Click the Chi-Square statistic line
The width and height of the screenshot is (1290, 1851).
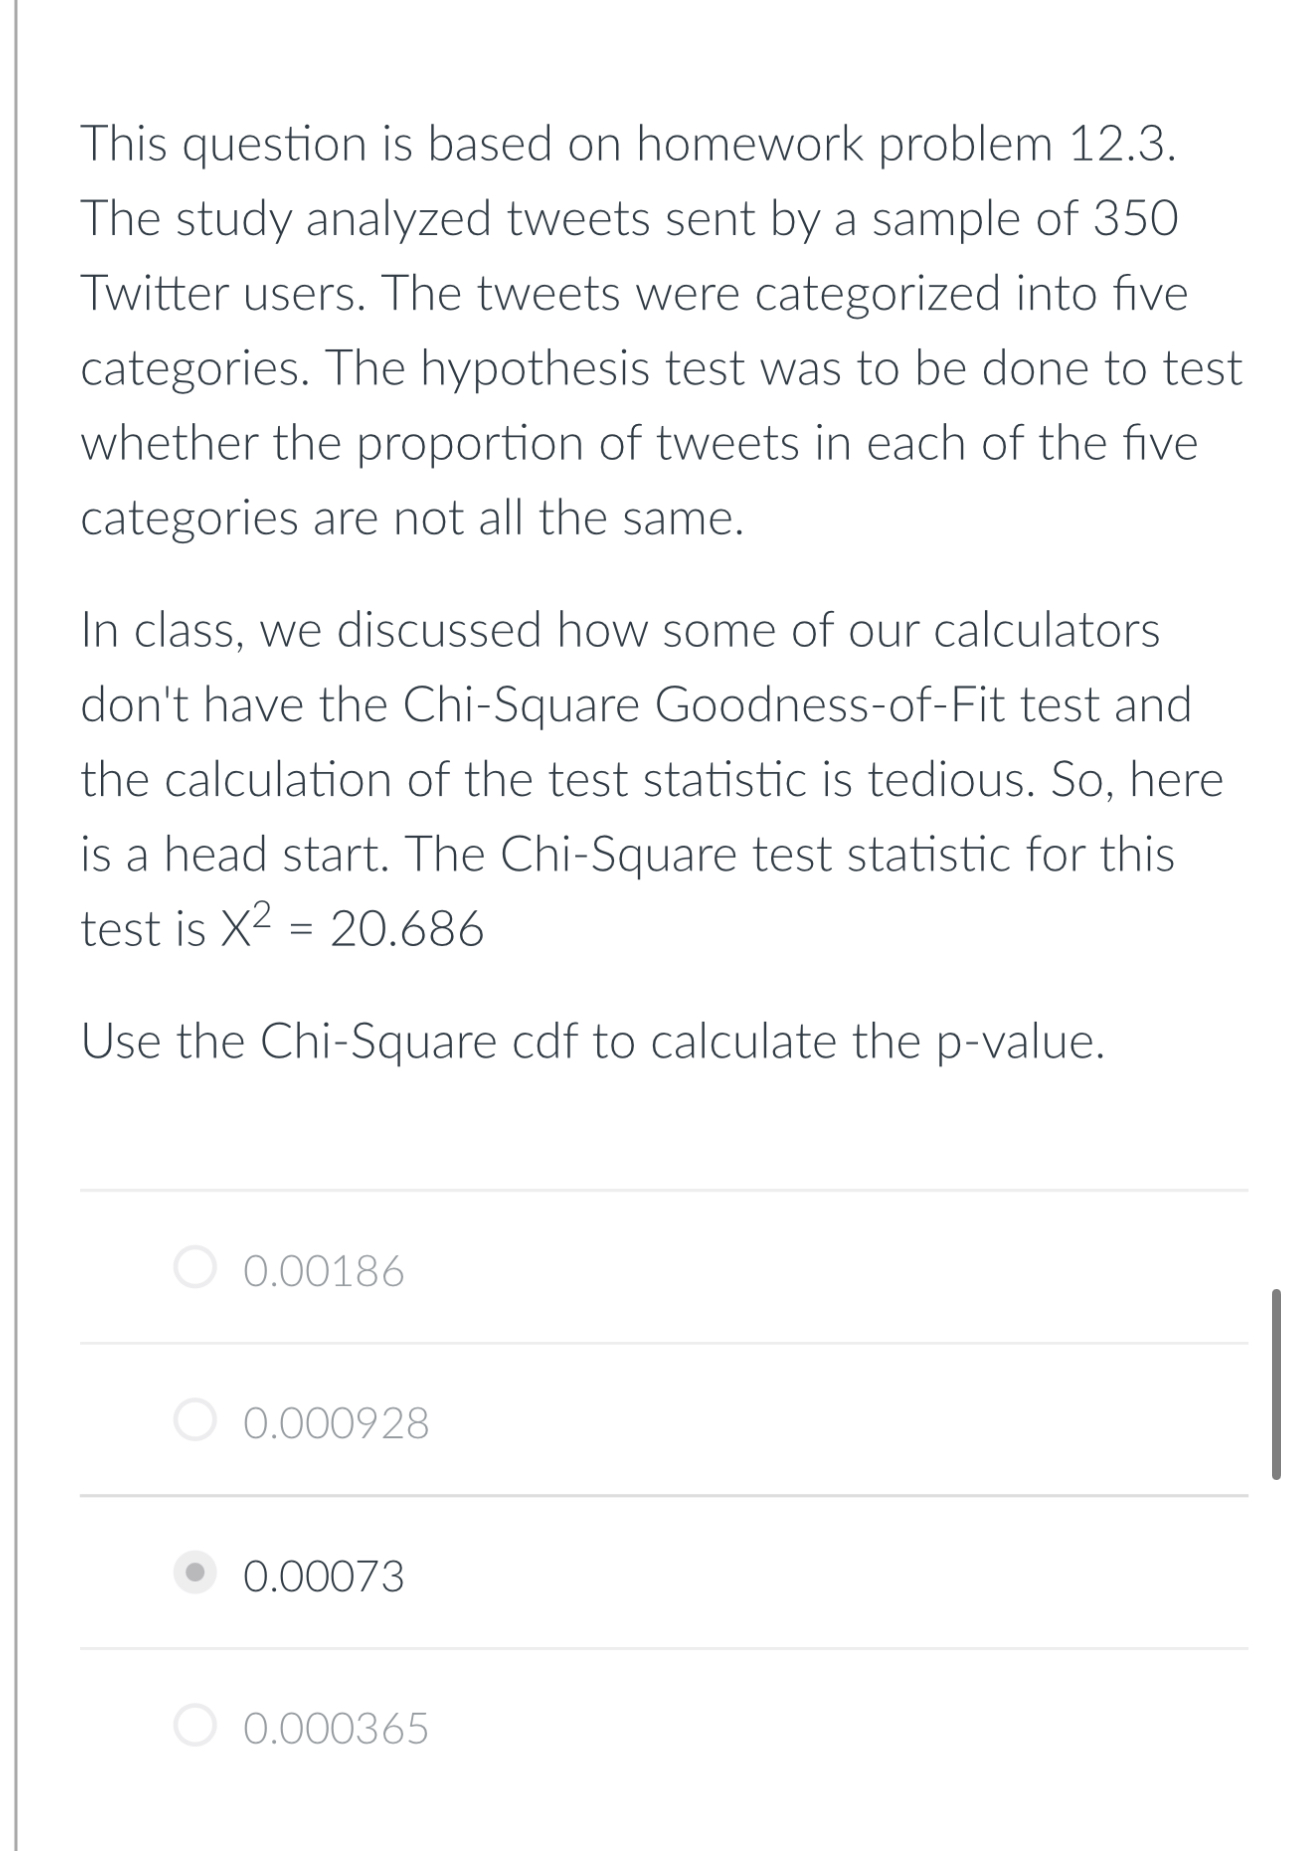[280, 928]
